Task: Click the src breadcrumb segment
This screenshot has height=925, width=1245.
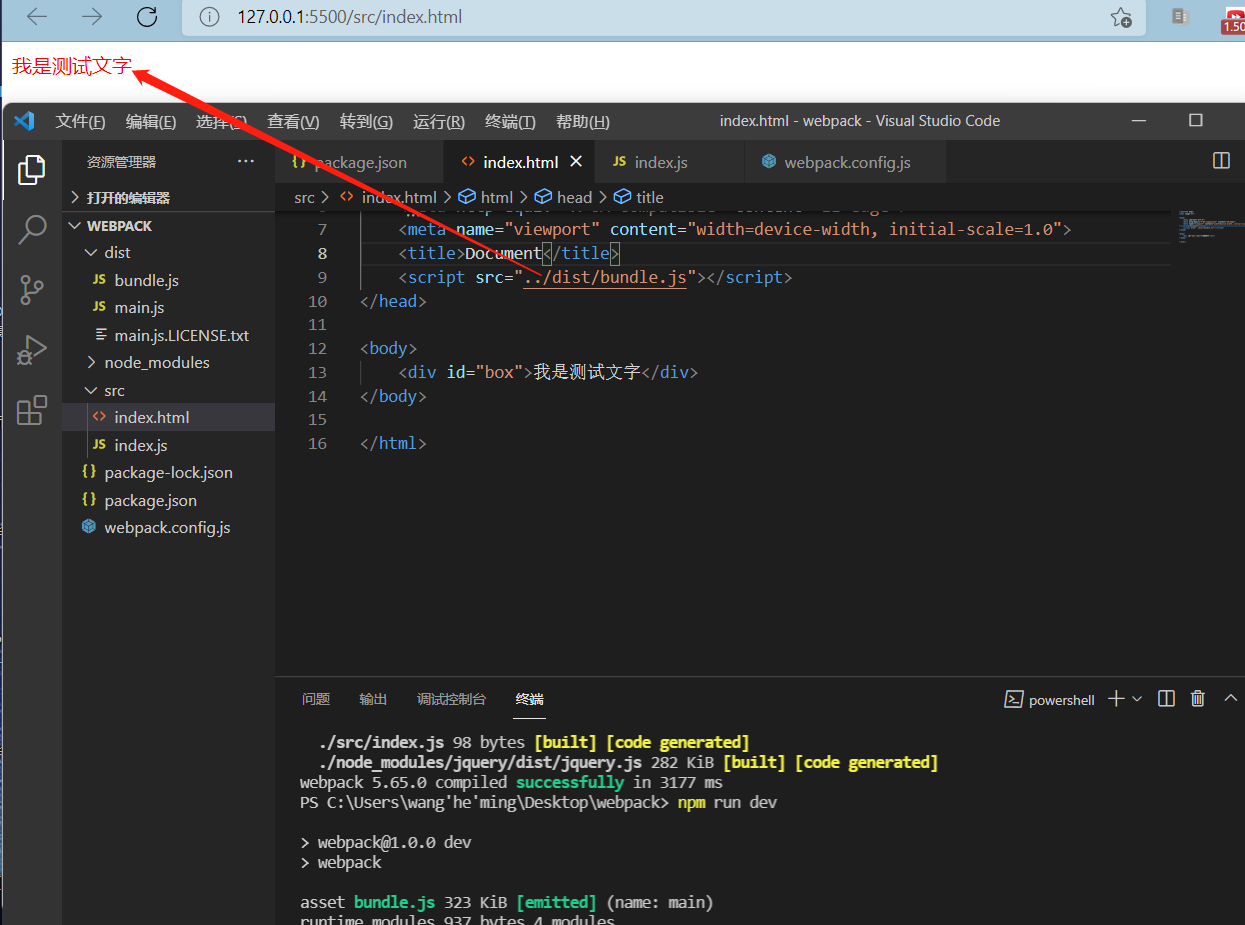Action: pyautogui.click(x=304, y=198)
